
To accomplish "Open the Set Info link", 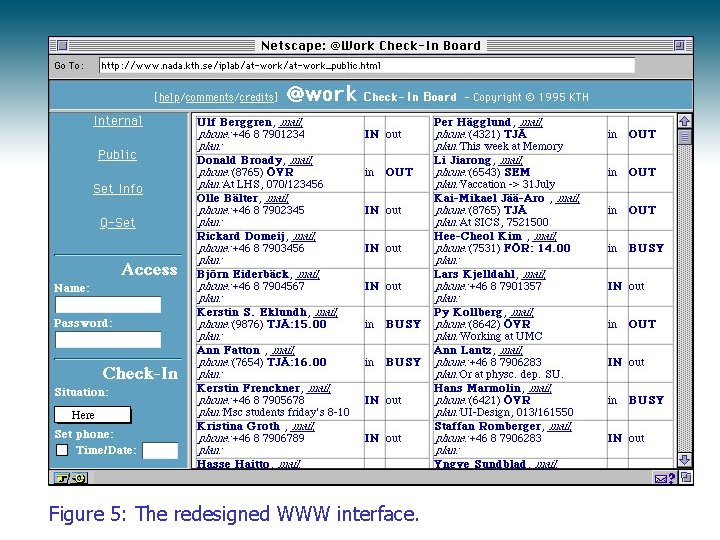I will (x=118, y=189).
